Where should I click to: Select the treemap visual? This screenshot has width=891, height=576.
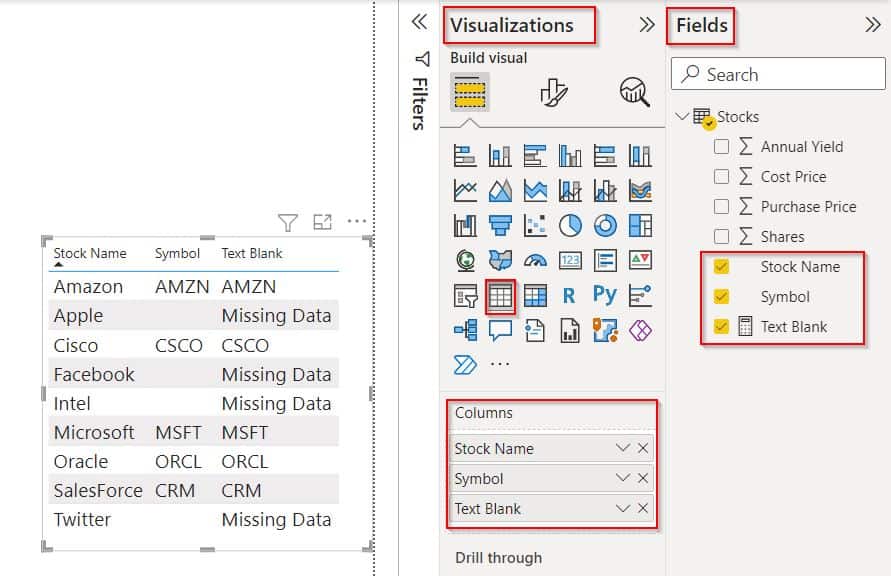pyautogui.click(x=640, y=226)
